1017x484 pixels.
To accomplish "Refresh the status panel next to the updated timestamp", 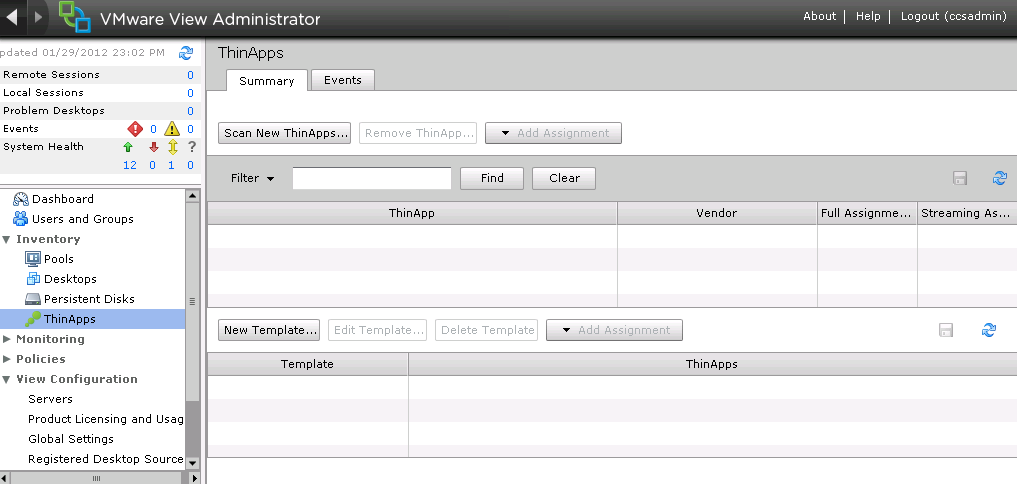I will click(186, 53).
